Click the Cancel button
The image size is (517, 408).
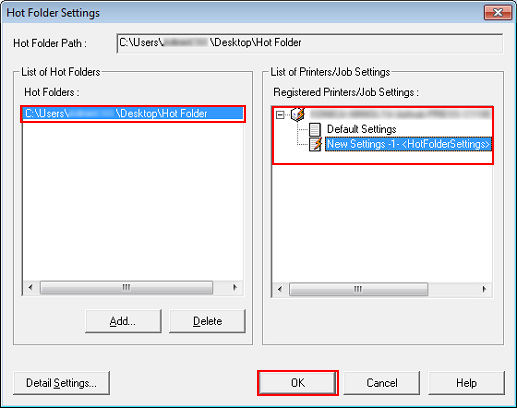click(x=382, y=383)
